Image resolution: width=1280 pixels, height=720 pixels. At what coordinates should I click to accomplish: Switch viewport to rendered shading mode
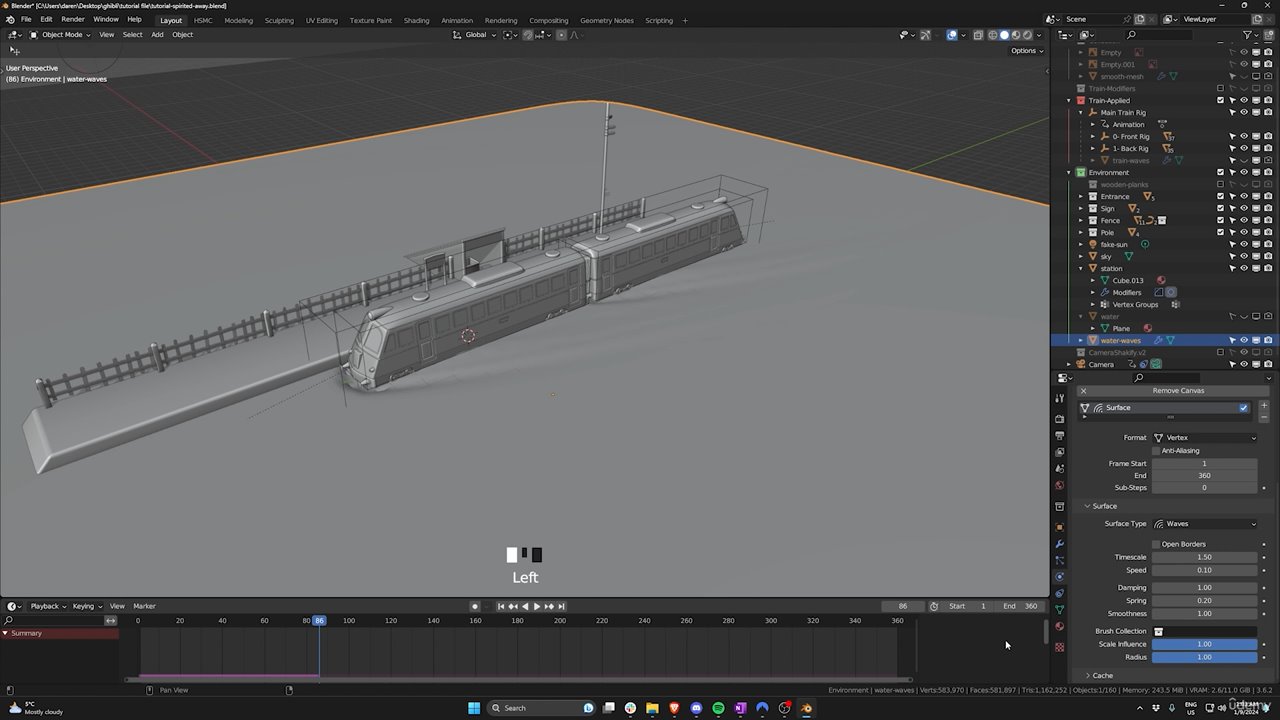[x=1028, y=35]
